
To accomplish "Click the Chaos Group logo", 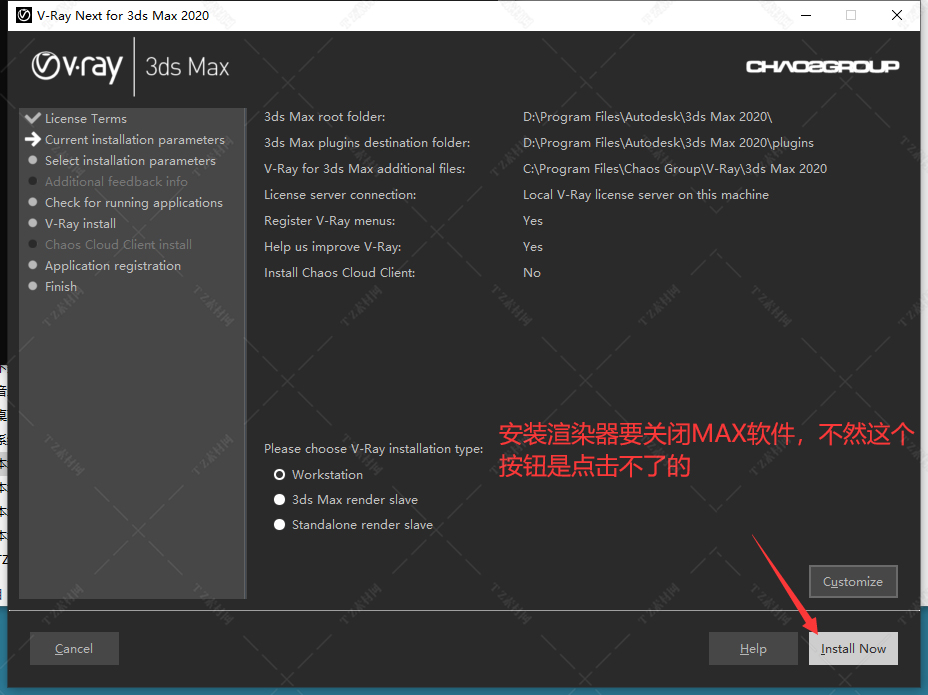I will tap(822, 66).
